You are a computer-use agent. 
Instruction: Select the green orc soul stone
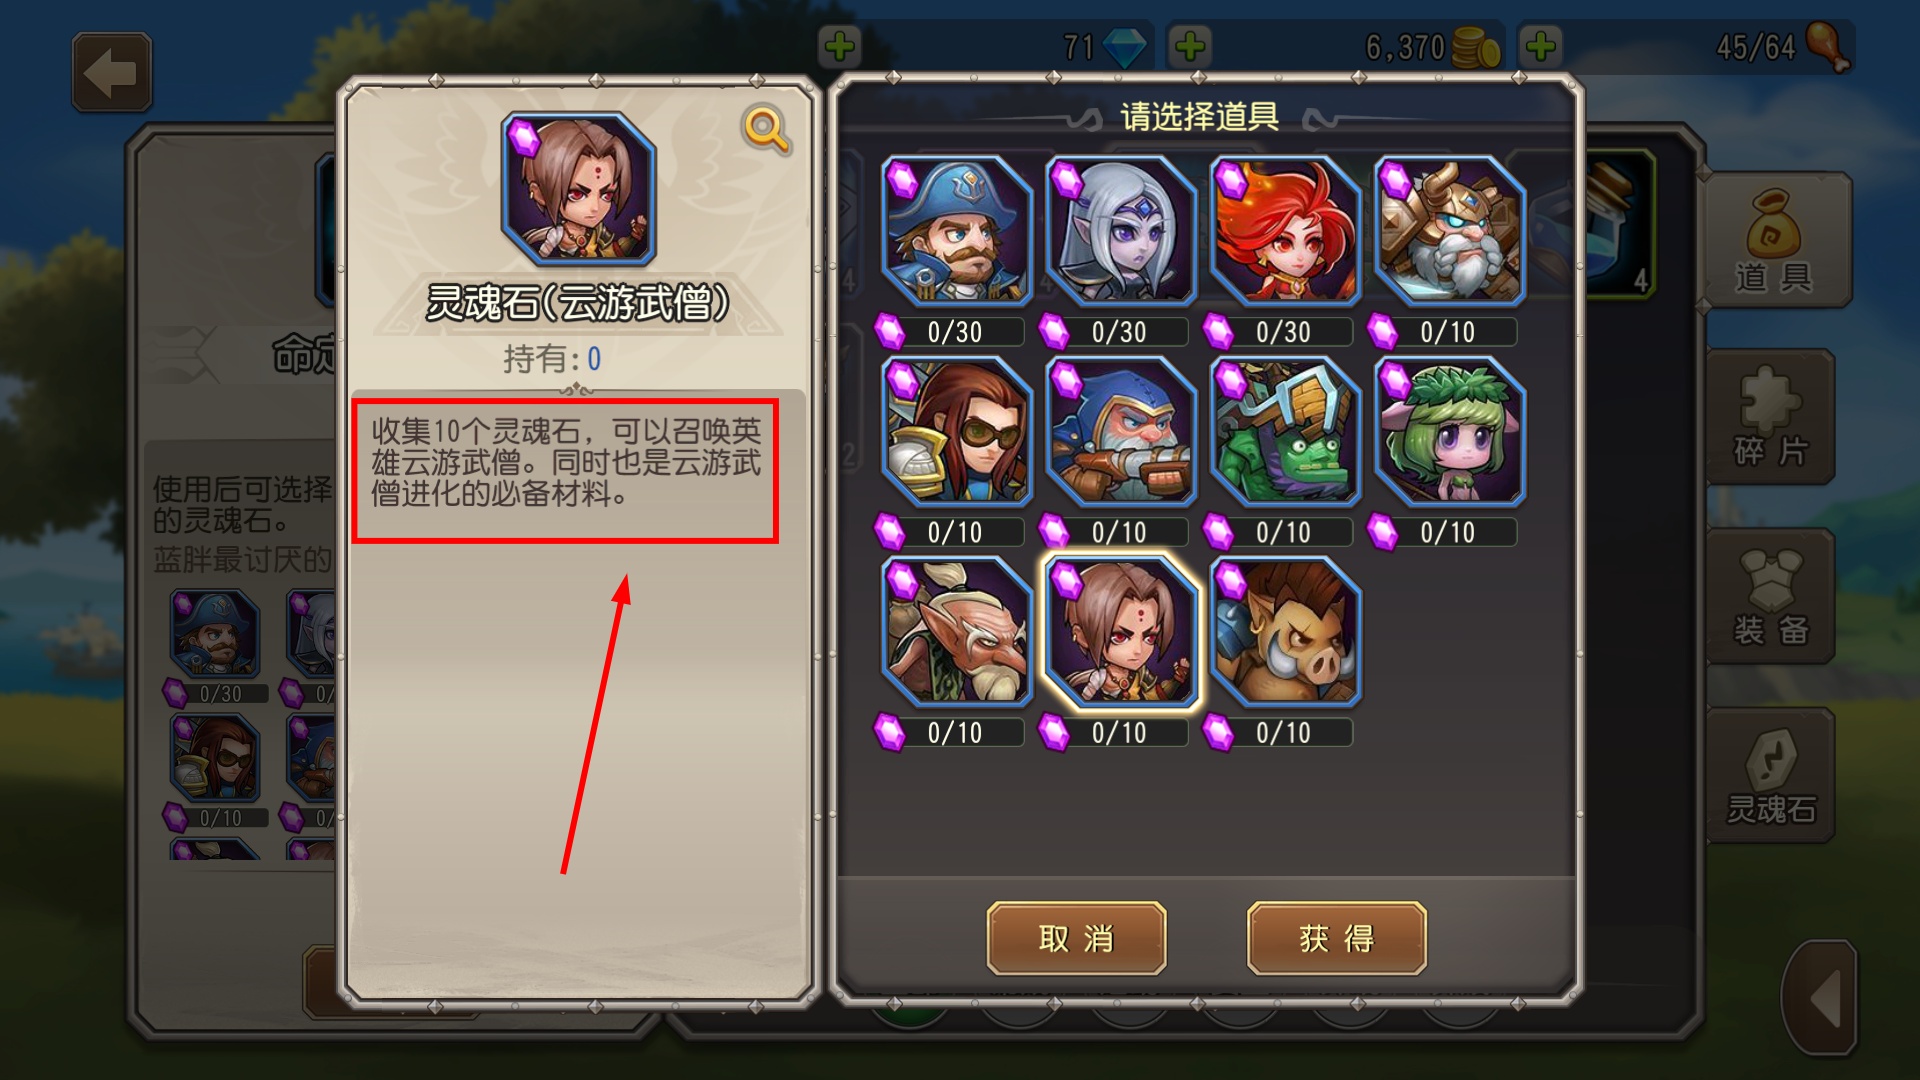pyautogui.click(x=1285, y=431)
